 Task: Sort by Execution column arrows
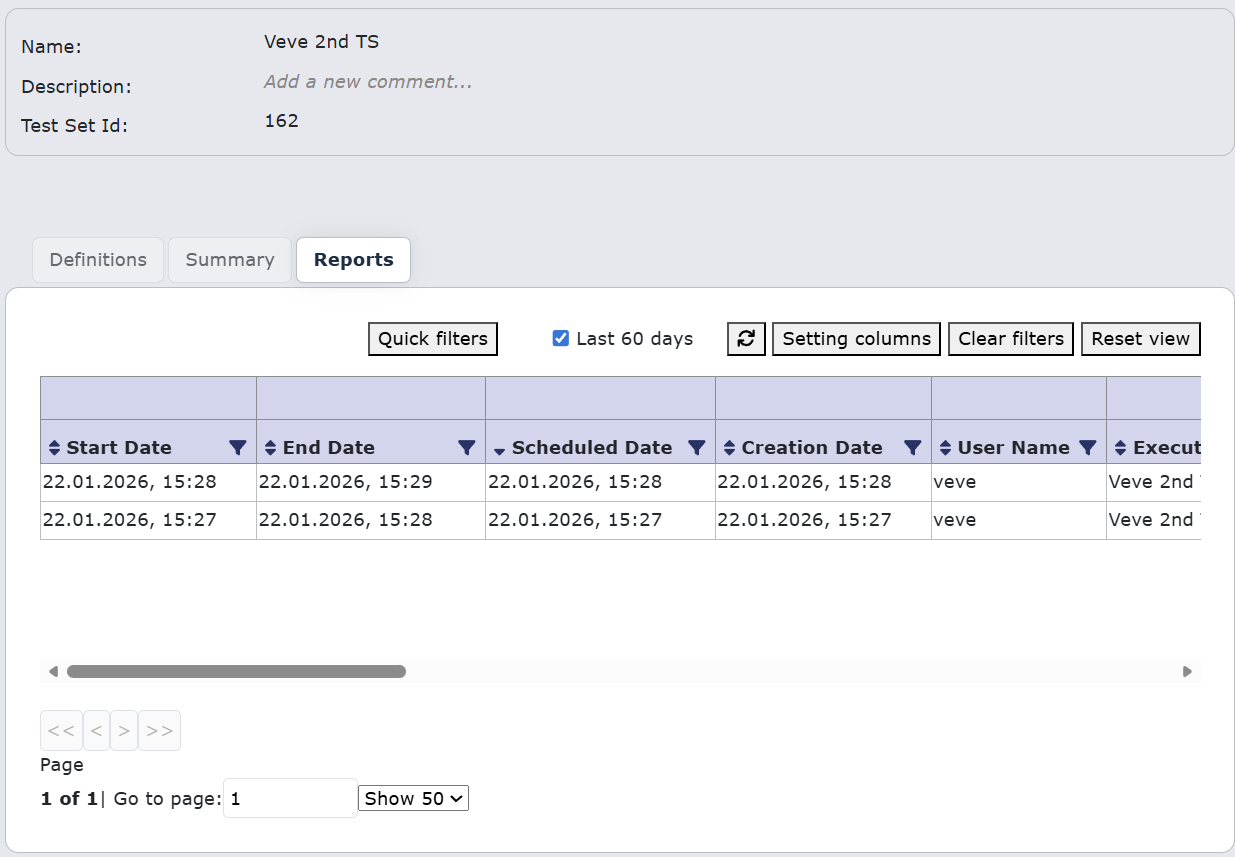click(x=1121, y=448)
